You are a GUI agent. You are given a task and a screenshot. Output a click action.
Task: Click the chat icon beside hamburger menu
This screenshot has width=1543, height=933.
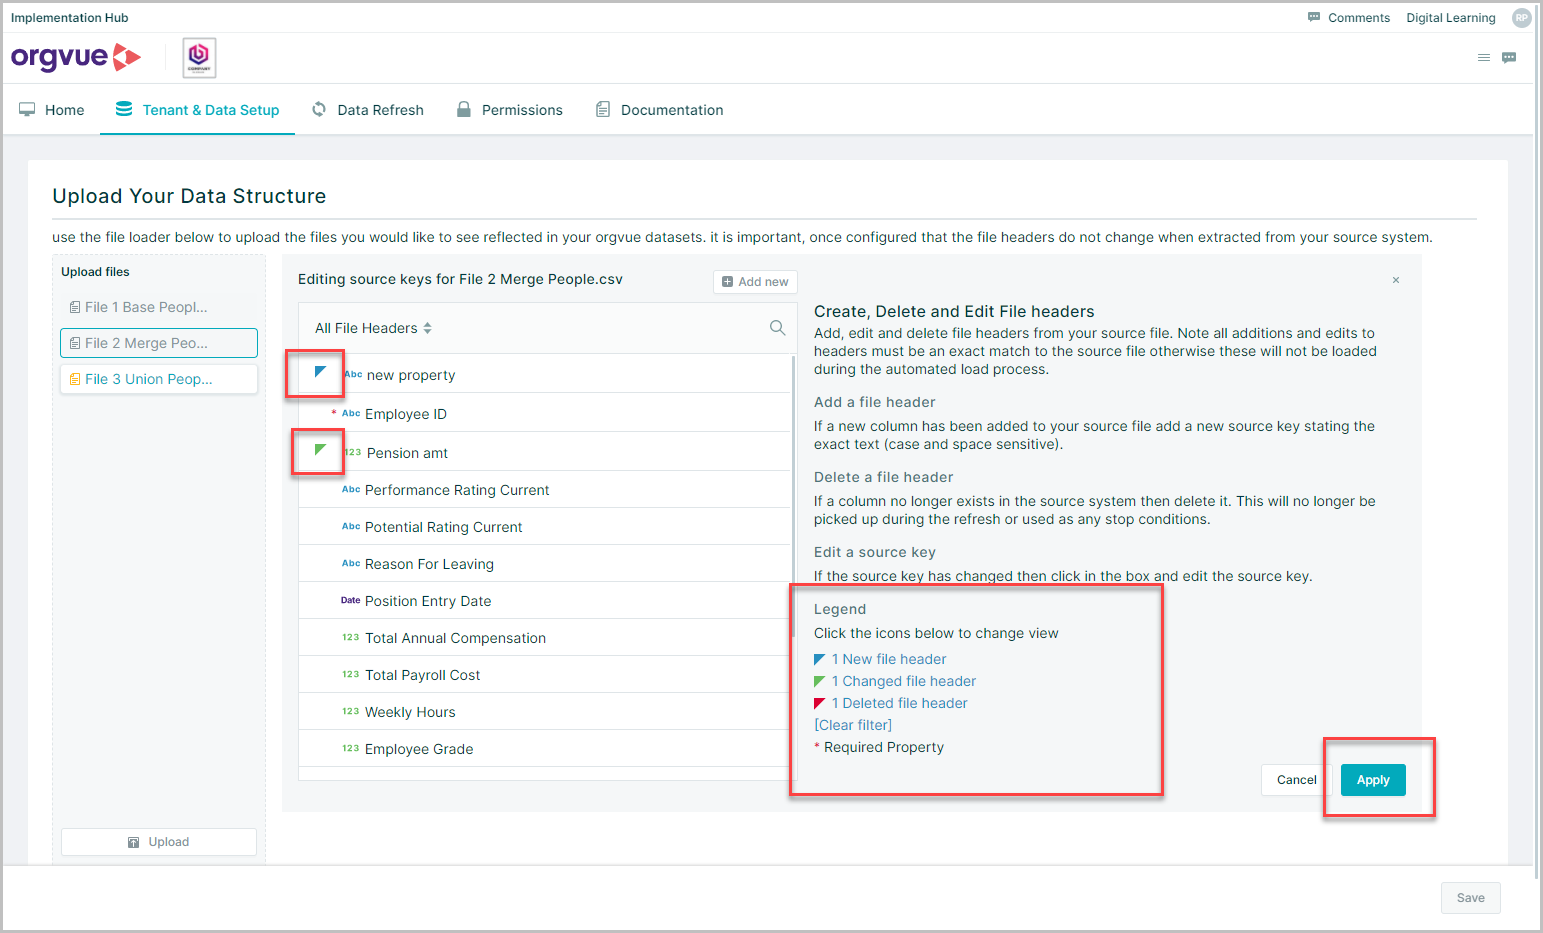pyautogui.click(x=1509, y=58)
